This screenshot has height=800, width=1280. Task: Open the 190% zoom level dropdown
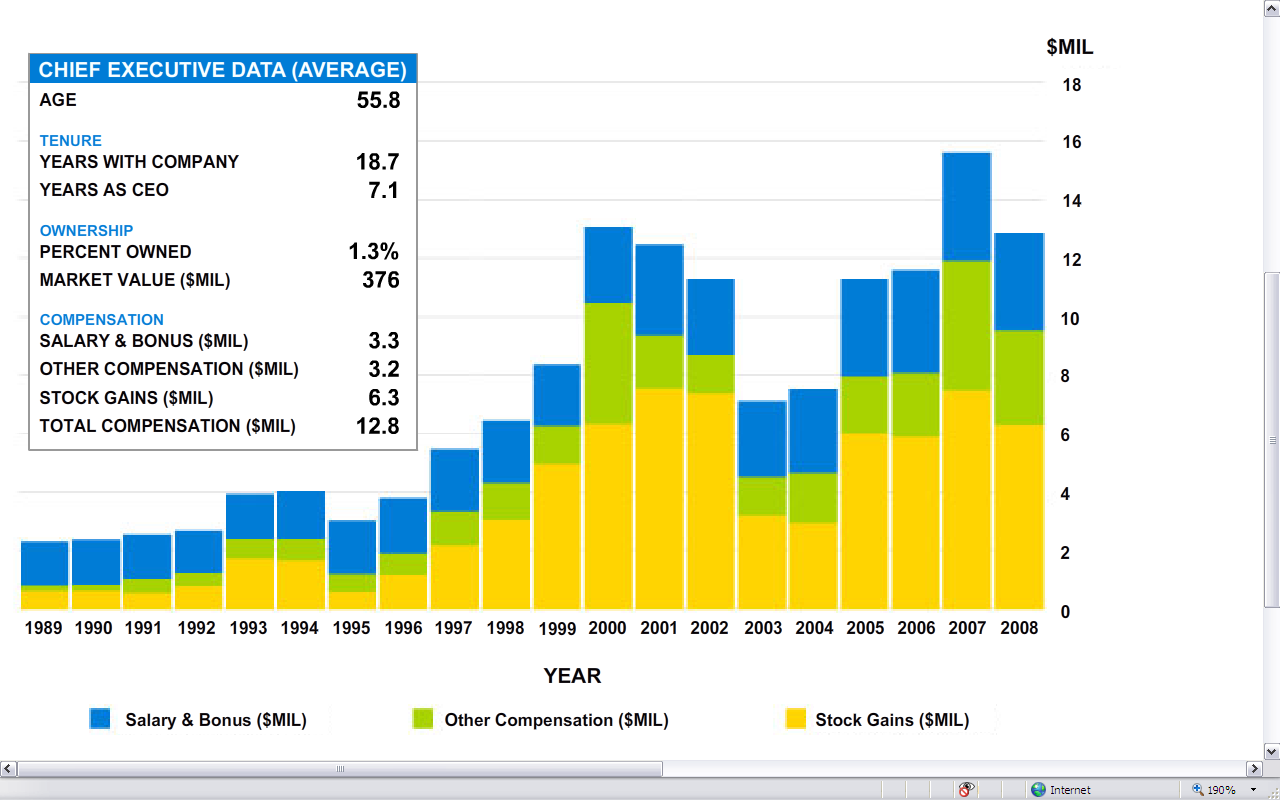tap(1253, 789)
